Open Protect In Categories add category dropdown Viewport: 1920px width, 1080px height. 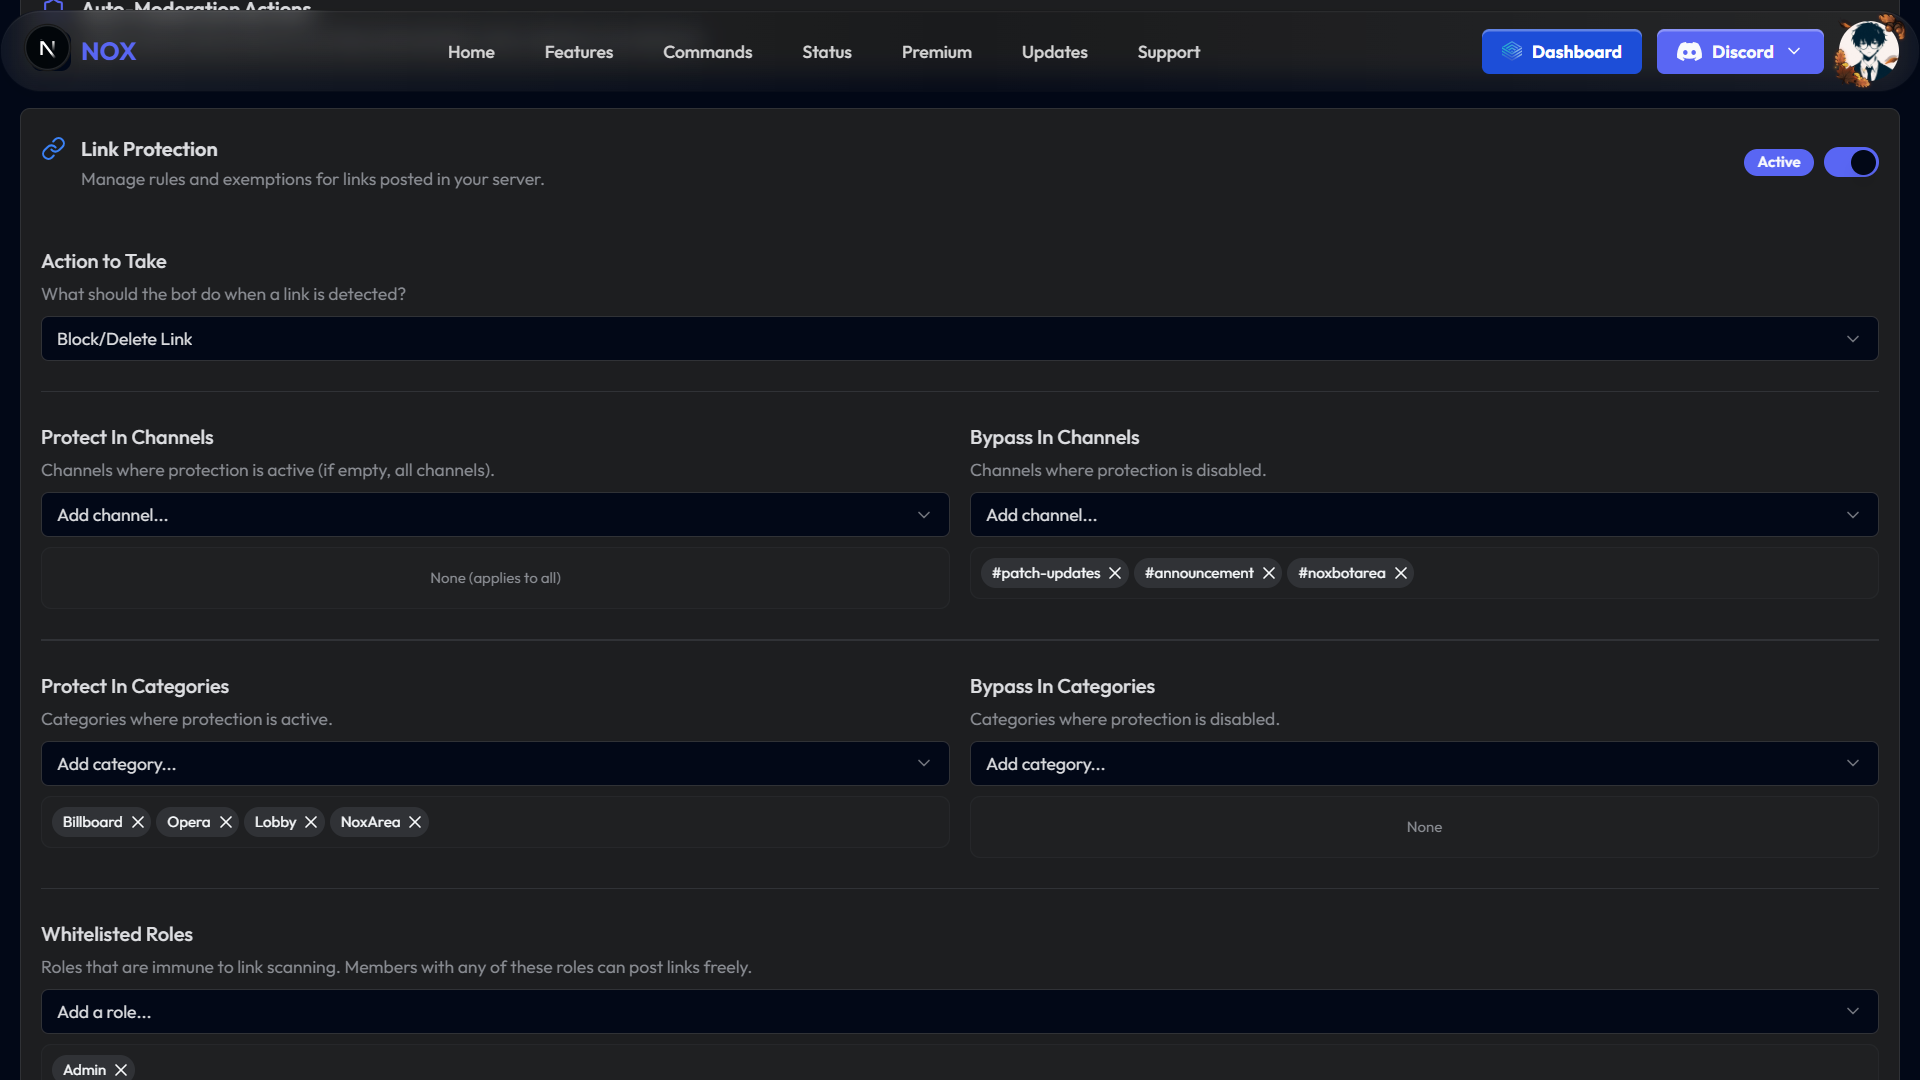(495, 764)
